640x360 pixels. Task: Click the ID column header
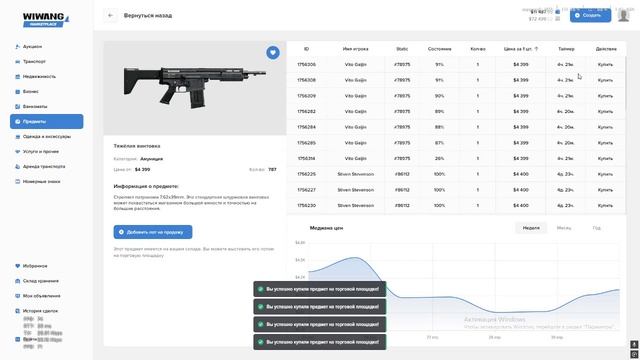click(x=306, y=49)
